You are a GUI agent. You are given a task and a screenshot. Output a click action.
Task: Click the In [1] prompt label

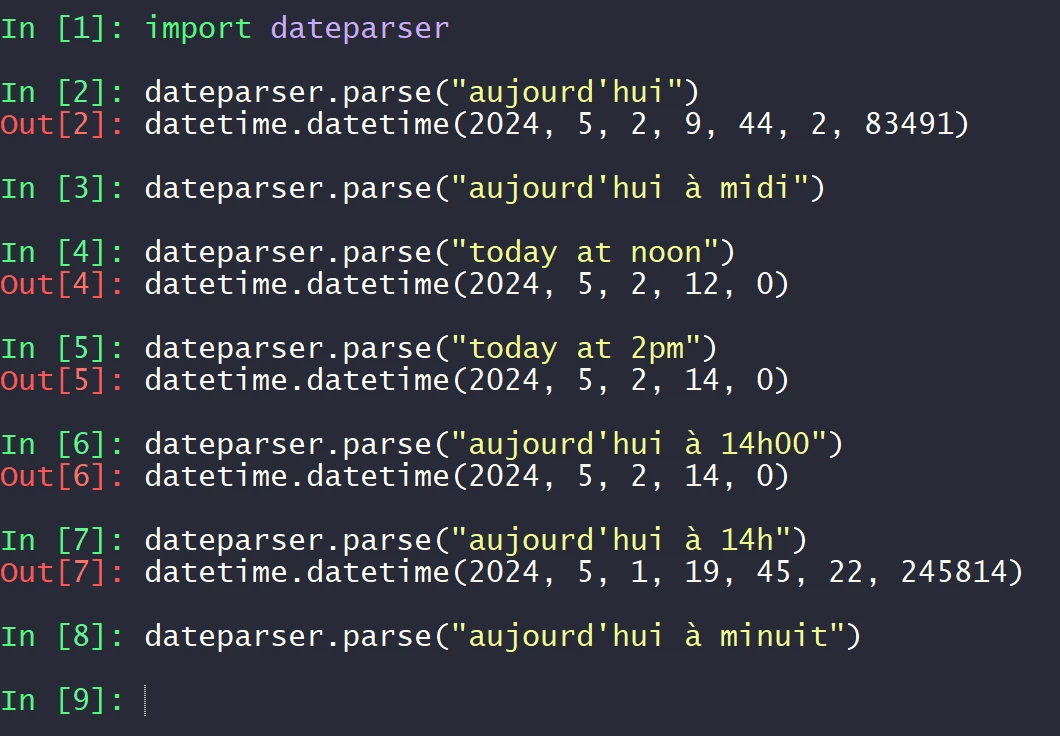click(x=62, y=28)
